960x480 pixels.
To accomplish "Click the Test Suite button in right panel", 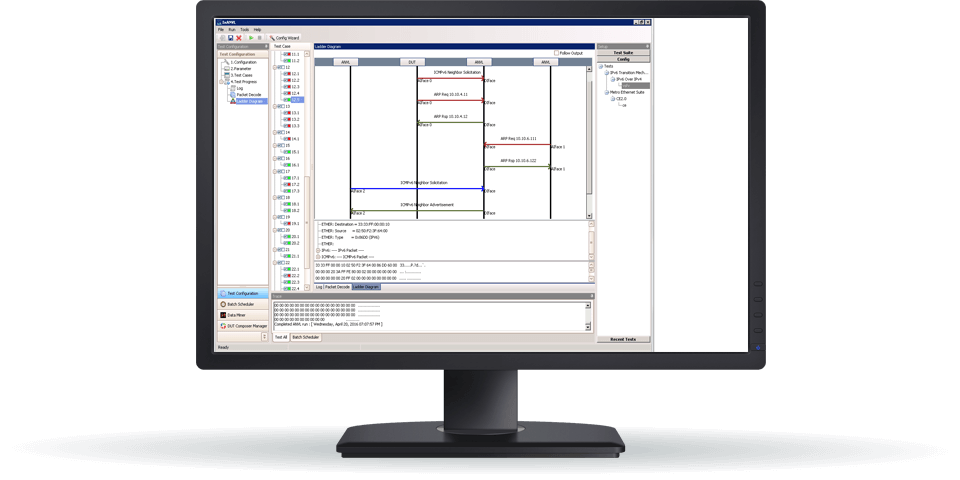I will 623,52.
